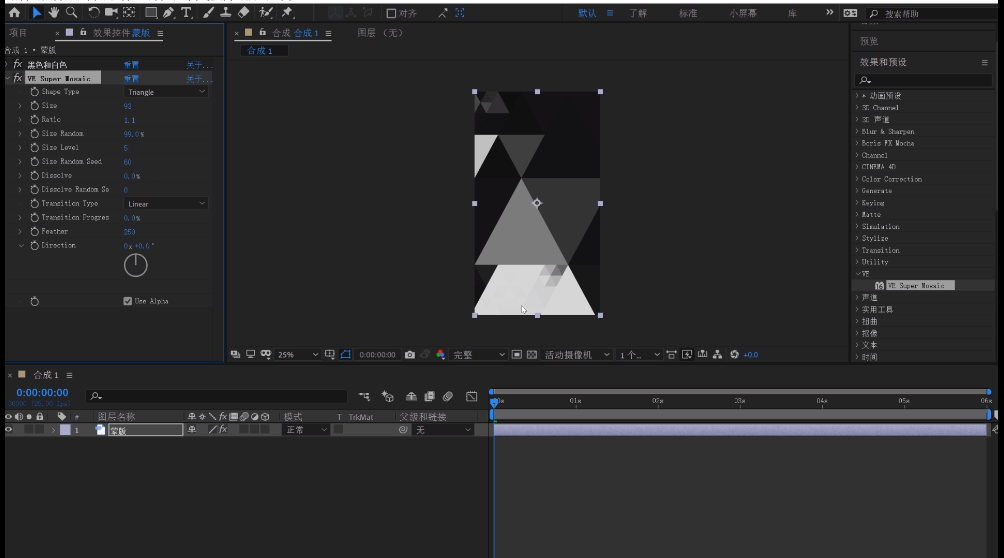1004x558 pixels.
Task: Switch to the 标准 workspace tab
Action: pyautogui.click(x=688, y=14)
